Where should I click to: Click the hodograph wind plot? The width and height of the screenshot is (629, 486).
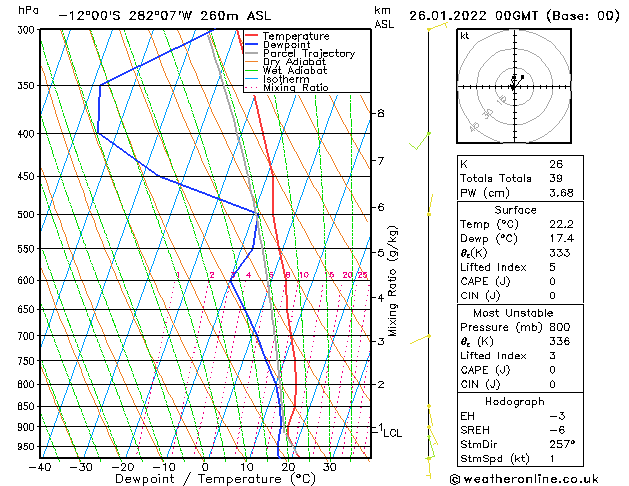[514, 86]
